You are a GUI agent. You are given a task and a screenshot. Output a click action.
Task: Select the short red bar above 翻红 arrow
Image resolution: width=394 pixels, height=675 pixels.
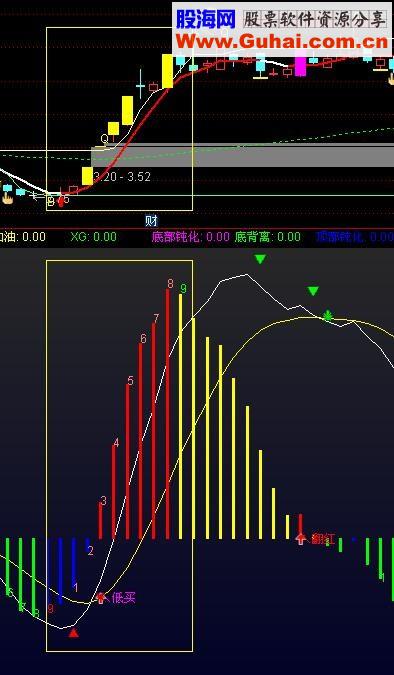click(301, 523)
